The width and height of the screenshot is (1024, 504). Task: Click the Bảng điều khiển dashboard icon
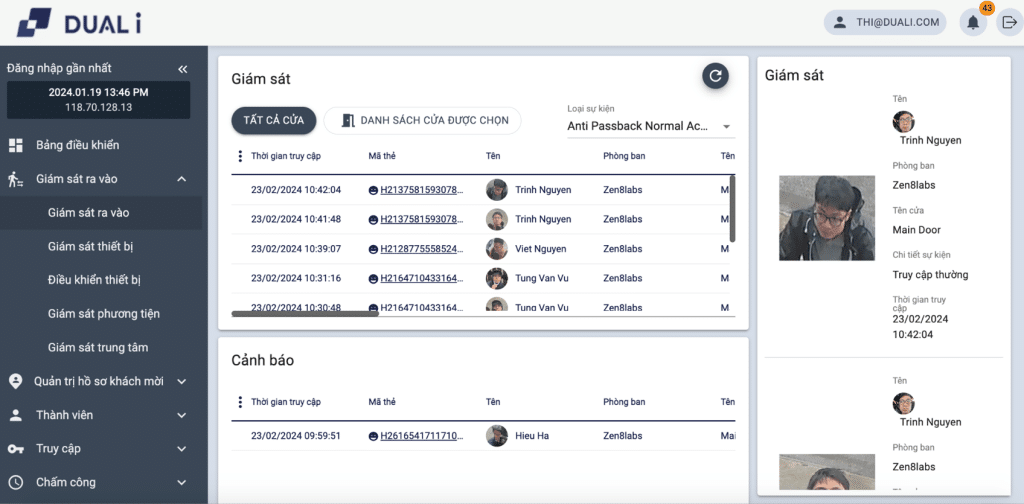click(16, 146)
